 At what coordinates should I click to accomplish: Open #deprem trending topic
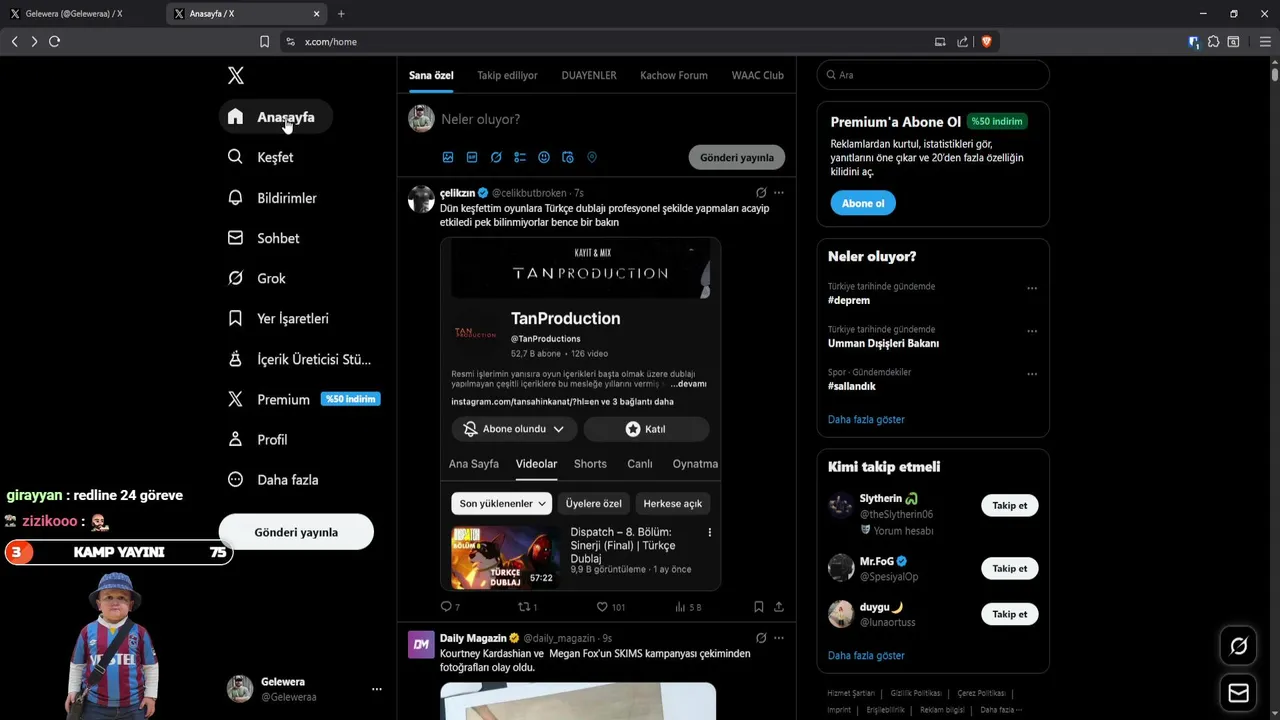[849, 300]
